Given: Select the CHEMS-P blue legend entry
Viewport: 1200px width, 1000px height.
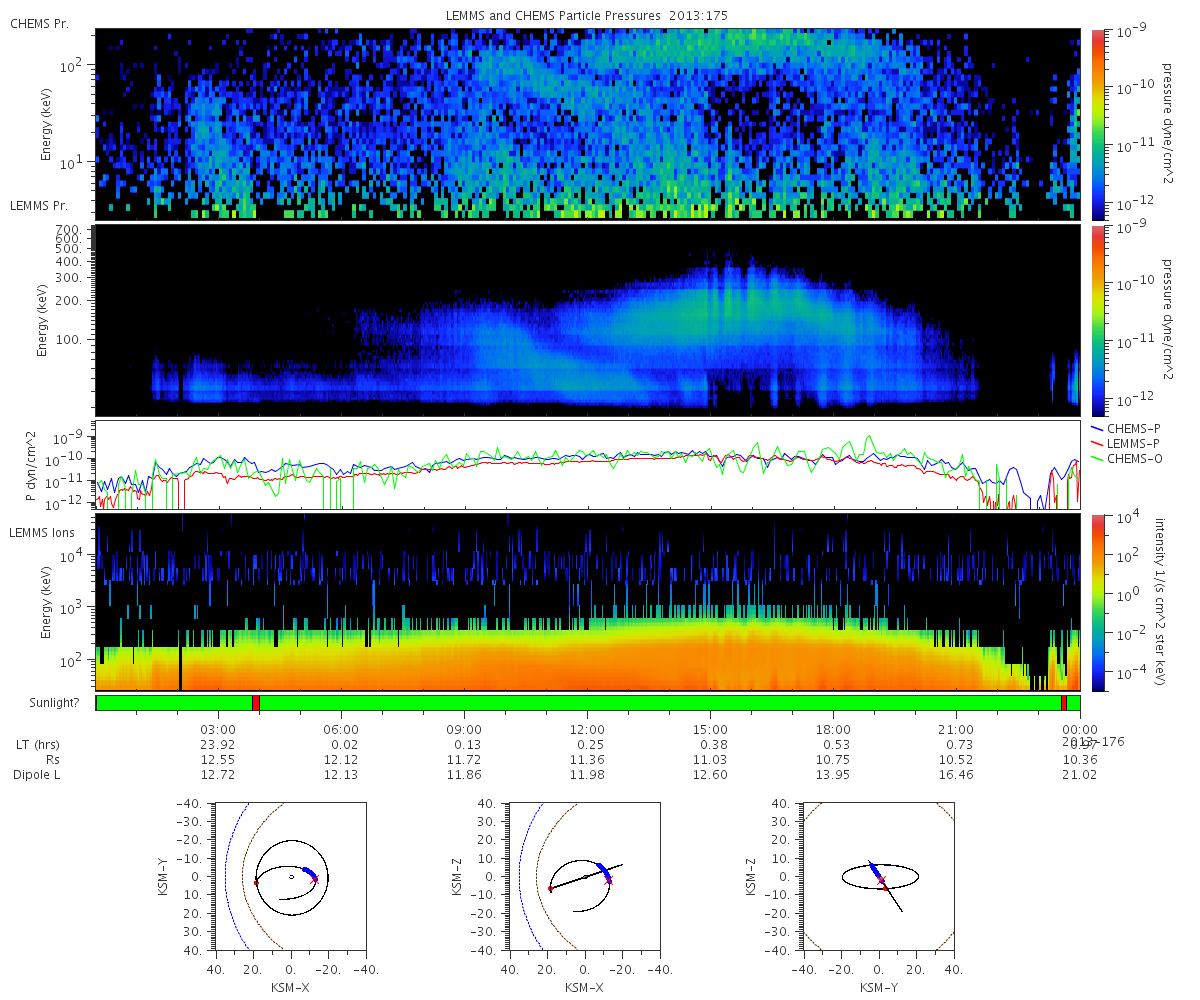Looking at the screenshot, I should tap(1128, 428).
